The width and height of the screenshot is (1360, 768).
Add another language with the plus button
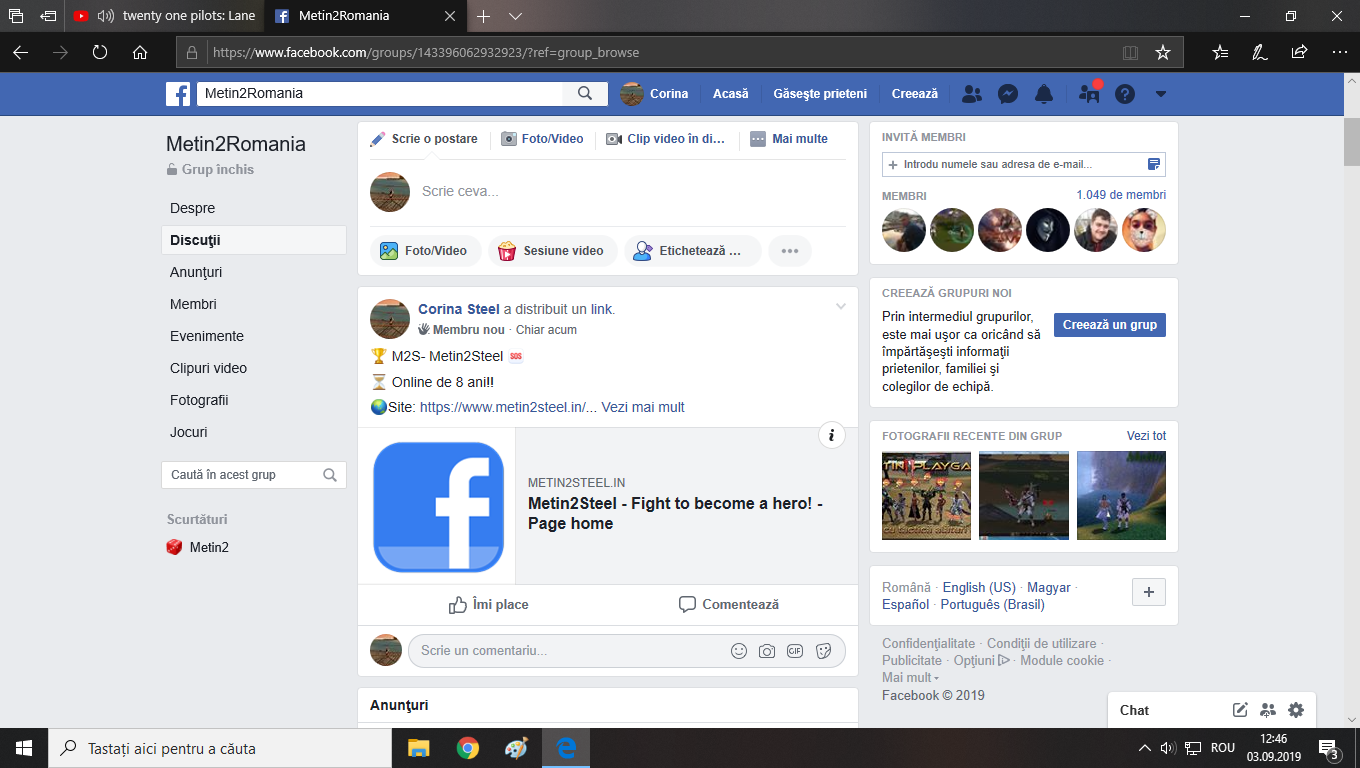[1148, 592]
